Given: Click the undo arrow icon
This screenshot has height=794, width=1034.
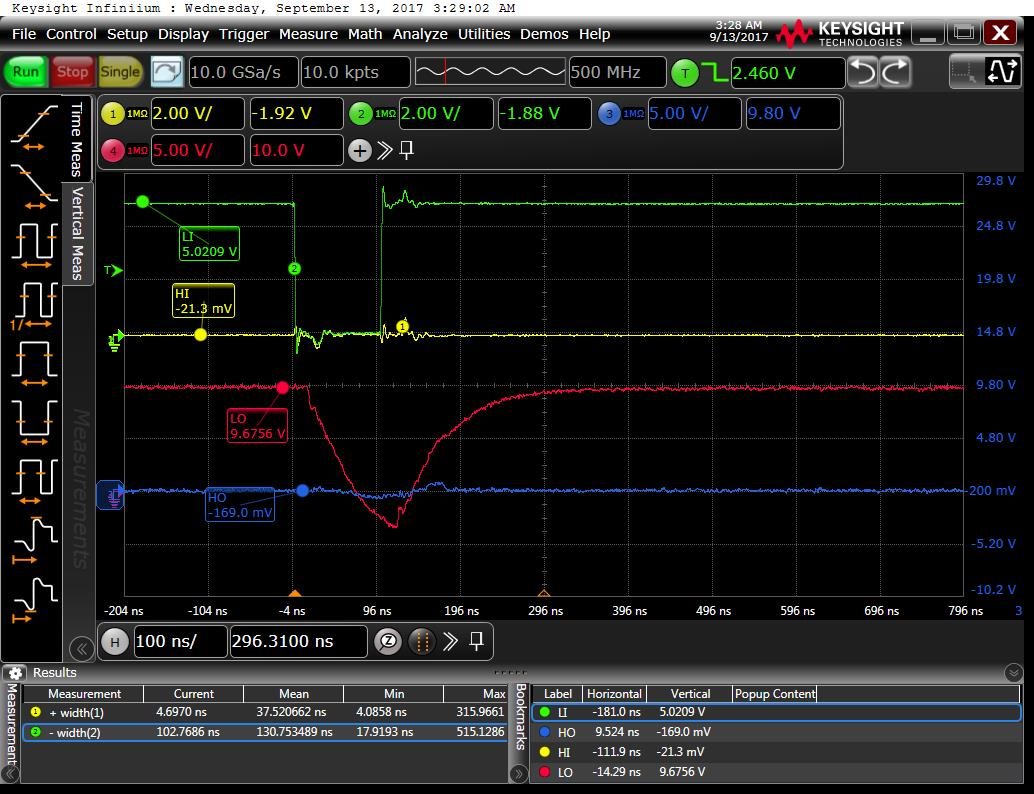Looking at the screenshot, I should coord(863,72).
